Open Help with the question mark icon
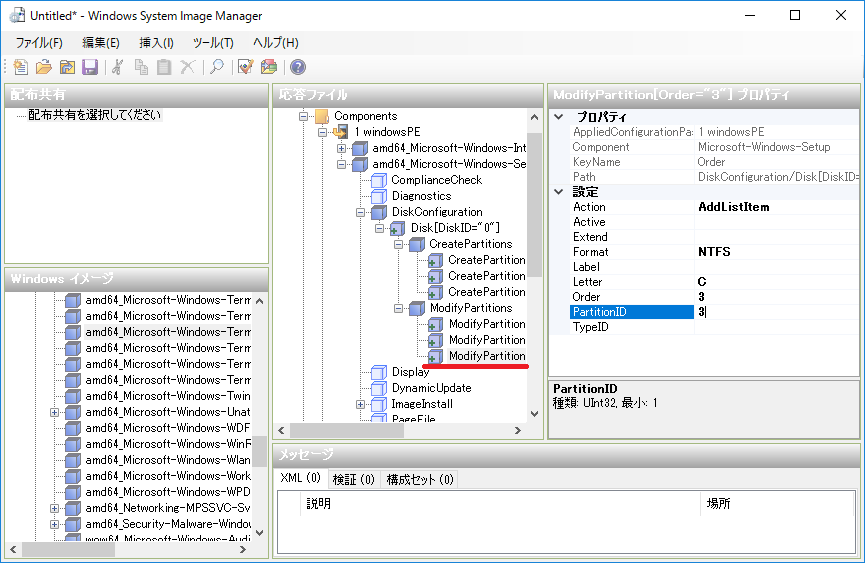The image size is (865, 563). tap(298, 67)
